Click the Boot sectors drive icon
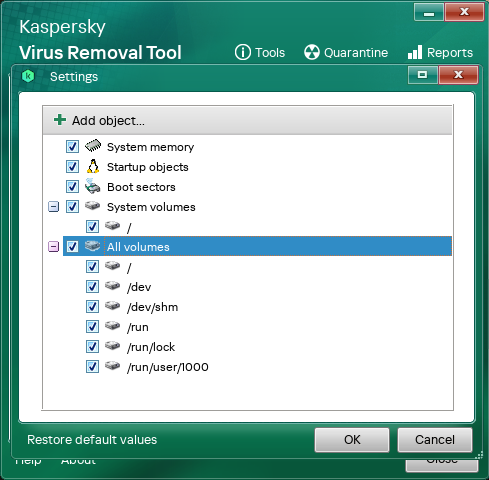The height and width of the screenshot is (480, 489). pos(93,186)
